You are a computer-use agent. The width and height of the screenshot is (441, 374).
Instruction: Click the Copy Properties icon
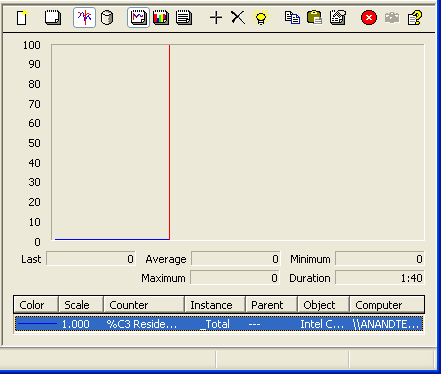tap(292, 17)
